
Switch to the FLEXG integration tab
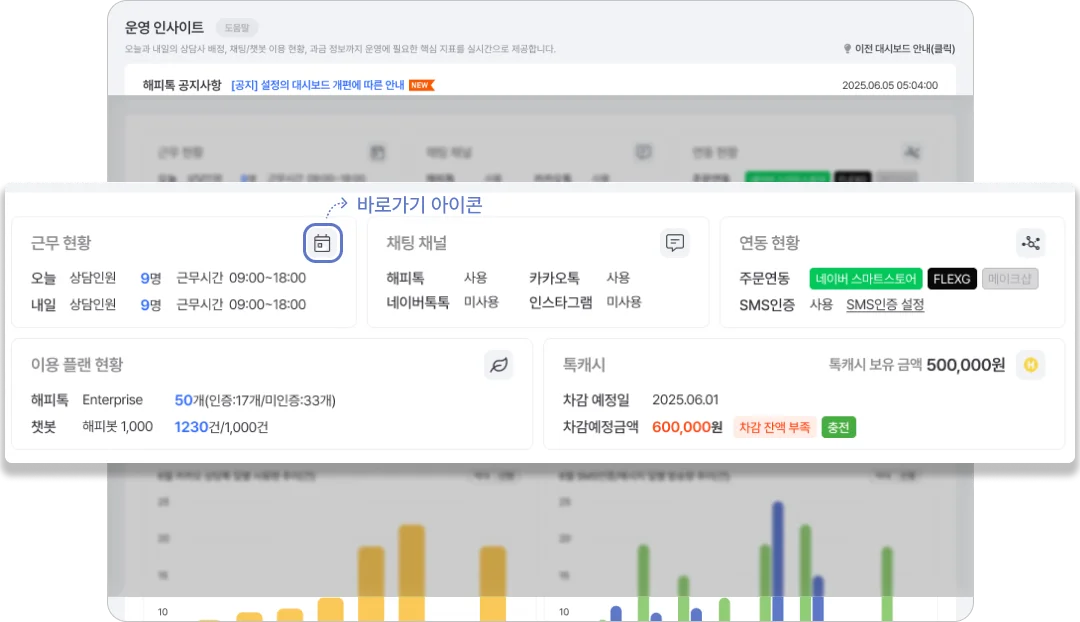(951, 278)
